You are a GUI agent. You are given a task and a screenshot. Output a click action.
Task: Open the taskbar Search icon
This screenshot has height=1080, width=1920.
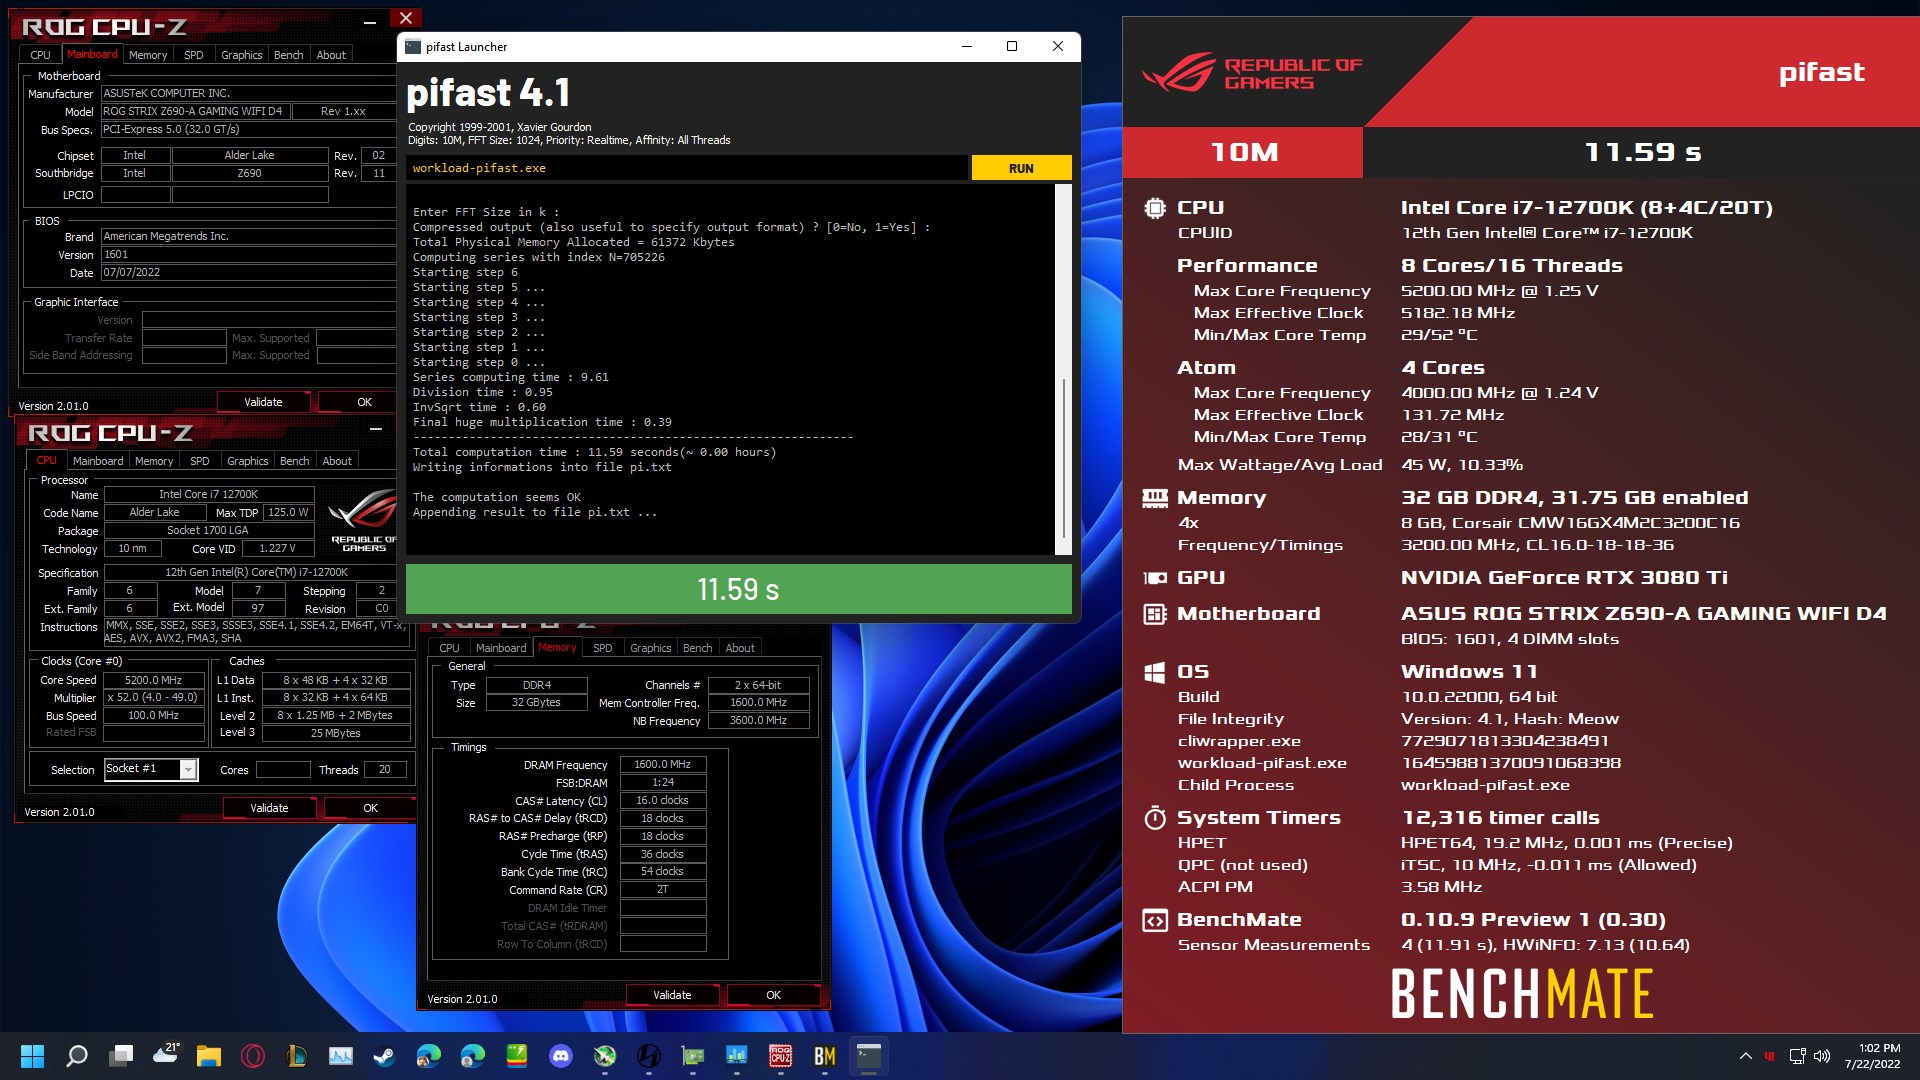77,1056
